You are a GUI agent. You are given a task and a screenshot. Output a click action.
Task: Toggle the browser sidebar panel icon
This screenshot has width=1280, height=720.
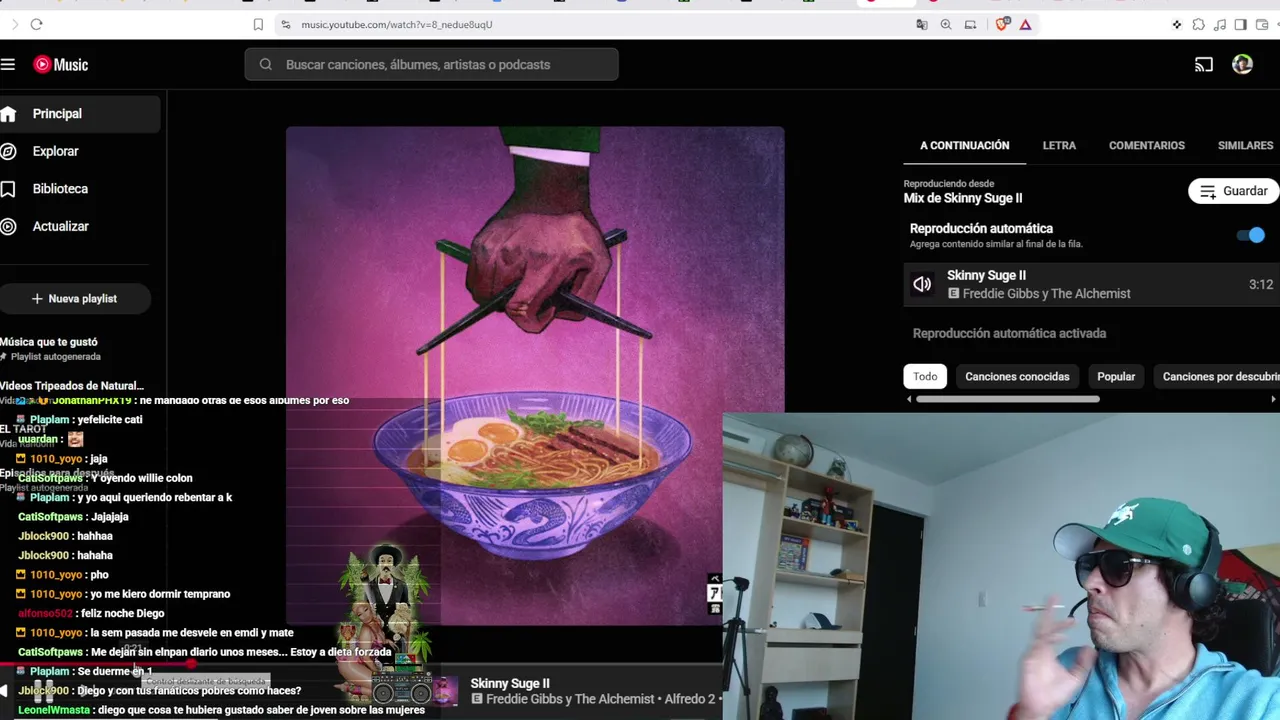1240,24
